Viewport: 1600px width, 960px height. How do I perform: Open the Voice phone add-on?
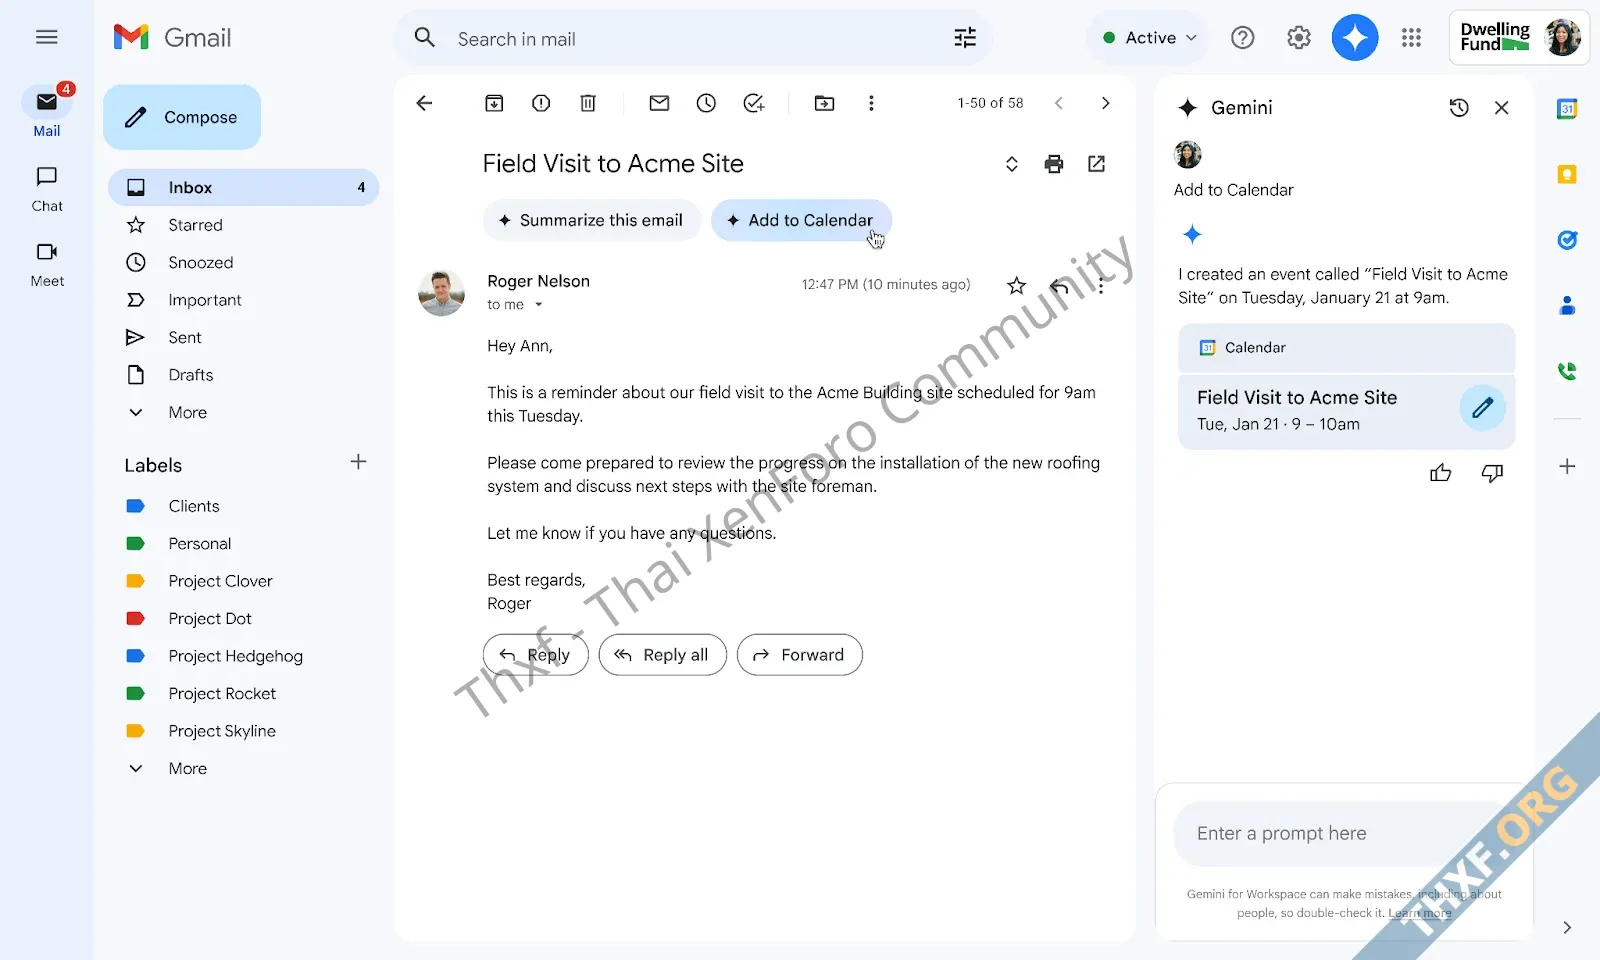click(1567, 371)
